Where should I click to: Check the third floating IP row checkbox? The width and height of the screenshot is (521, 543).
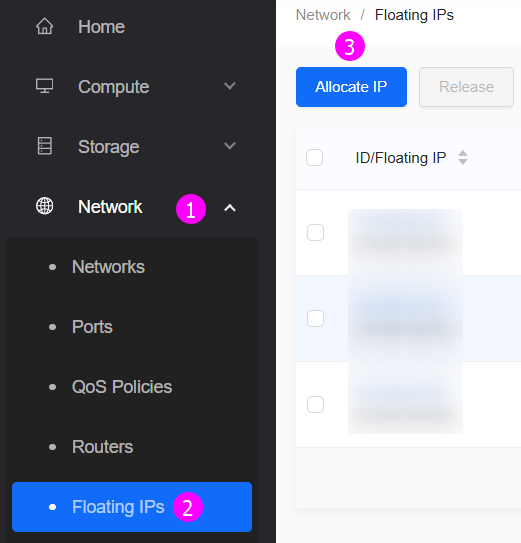pyautogui.click(x=316, y=404)
